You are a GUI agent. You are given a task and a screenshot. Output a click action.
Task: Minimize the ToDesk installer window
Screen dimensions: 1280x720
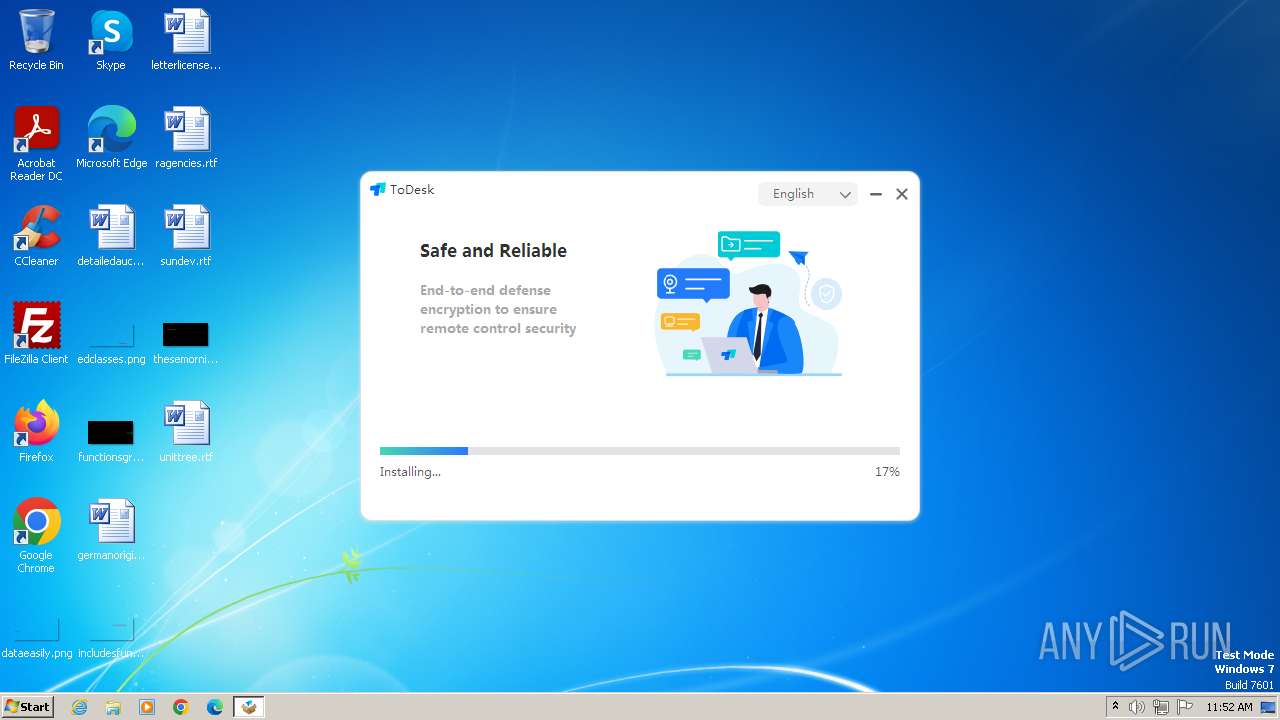pos(876,194)
